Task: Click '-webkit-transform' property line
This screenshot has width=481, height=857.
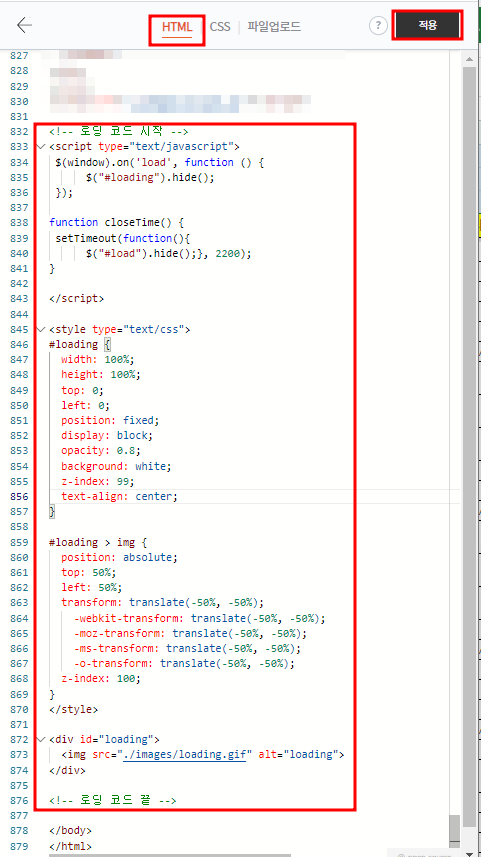Action: pyautogui.click(x=200, y=618)
